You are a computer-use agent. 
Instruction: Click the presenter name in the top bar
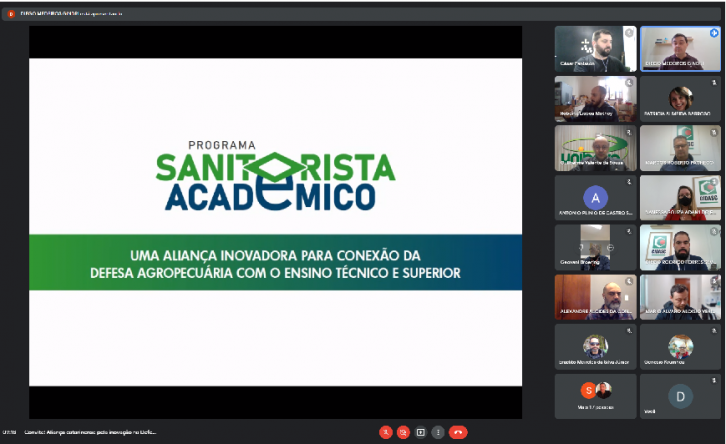point(50,14)
